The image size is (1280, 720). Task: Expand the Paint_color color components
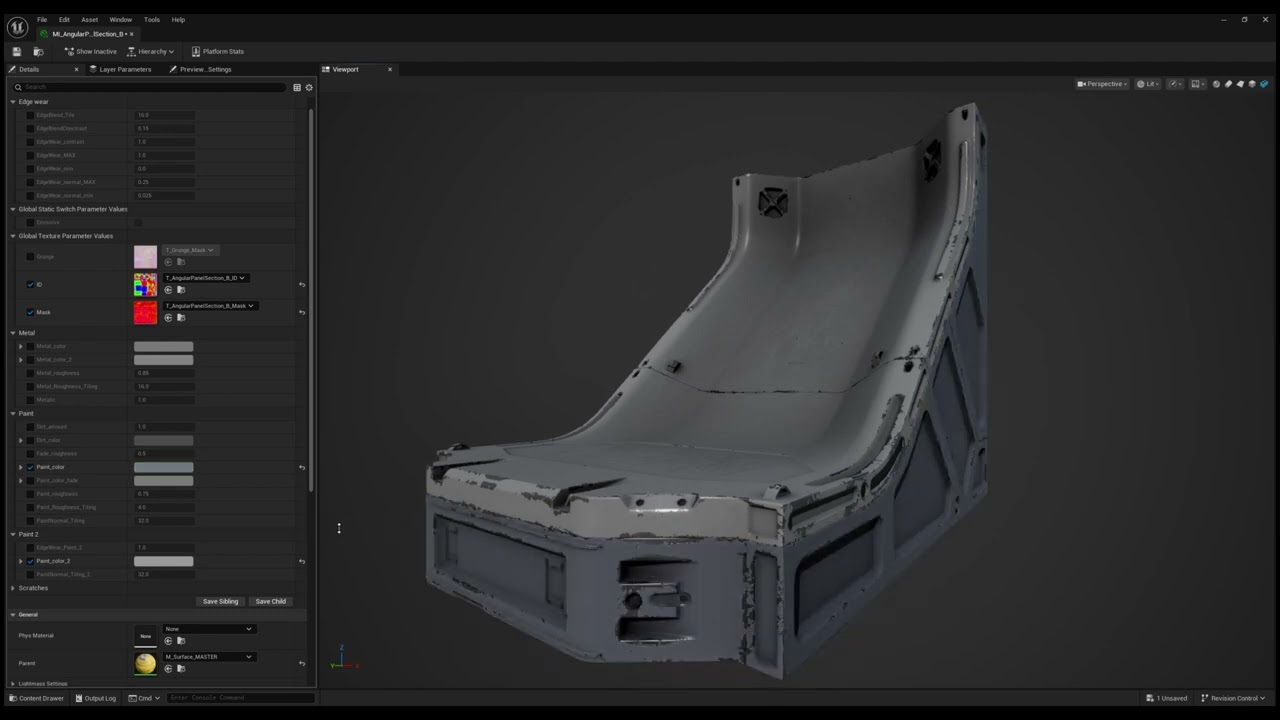click(x=21, y=467)
